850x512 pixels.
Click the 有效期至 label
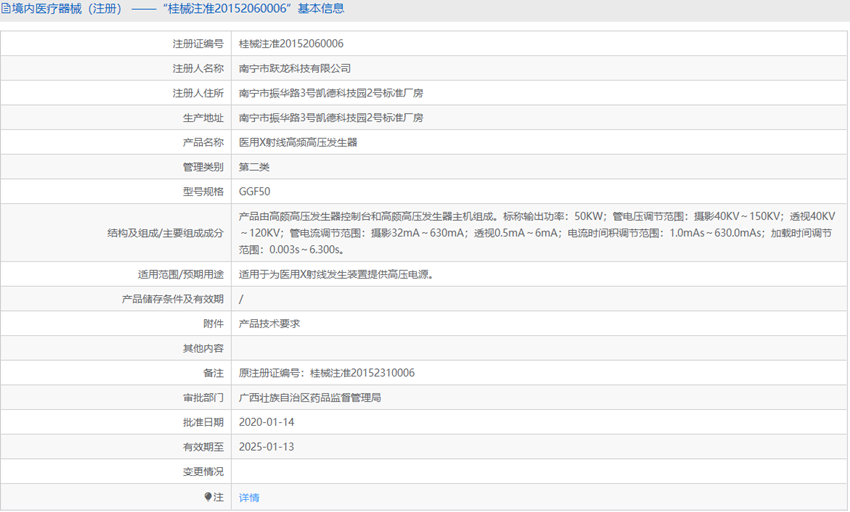(x=203, y=447)
